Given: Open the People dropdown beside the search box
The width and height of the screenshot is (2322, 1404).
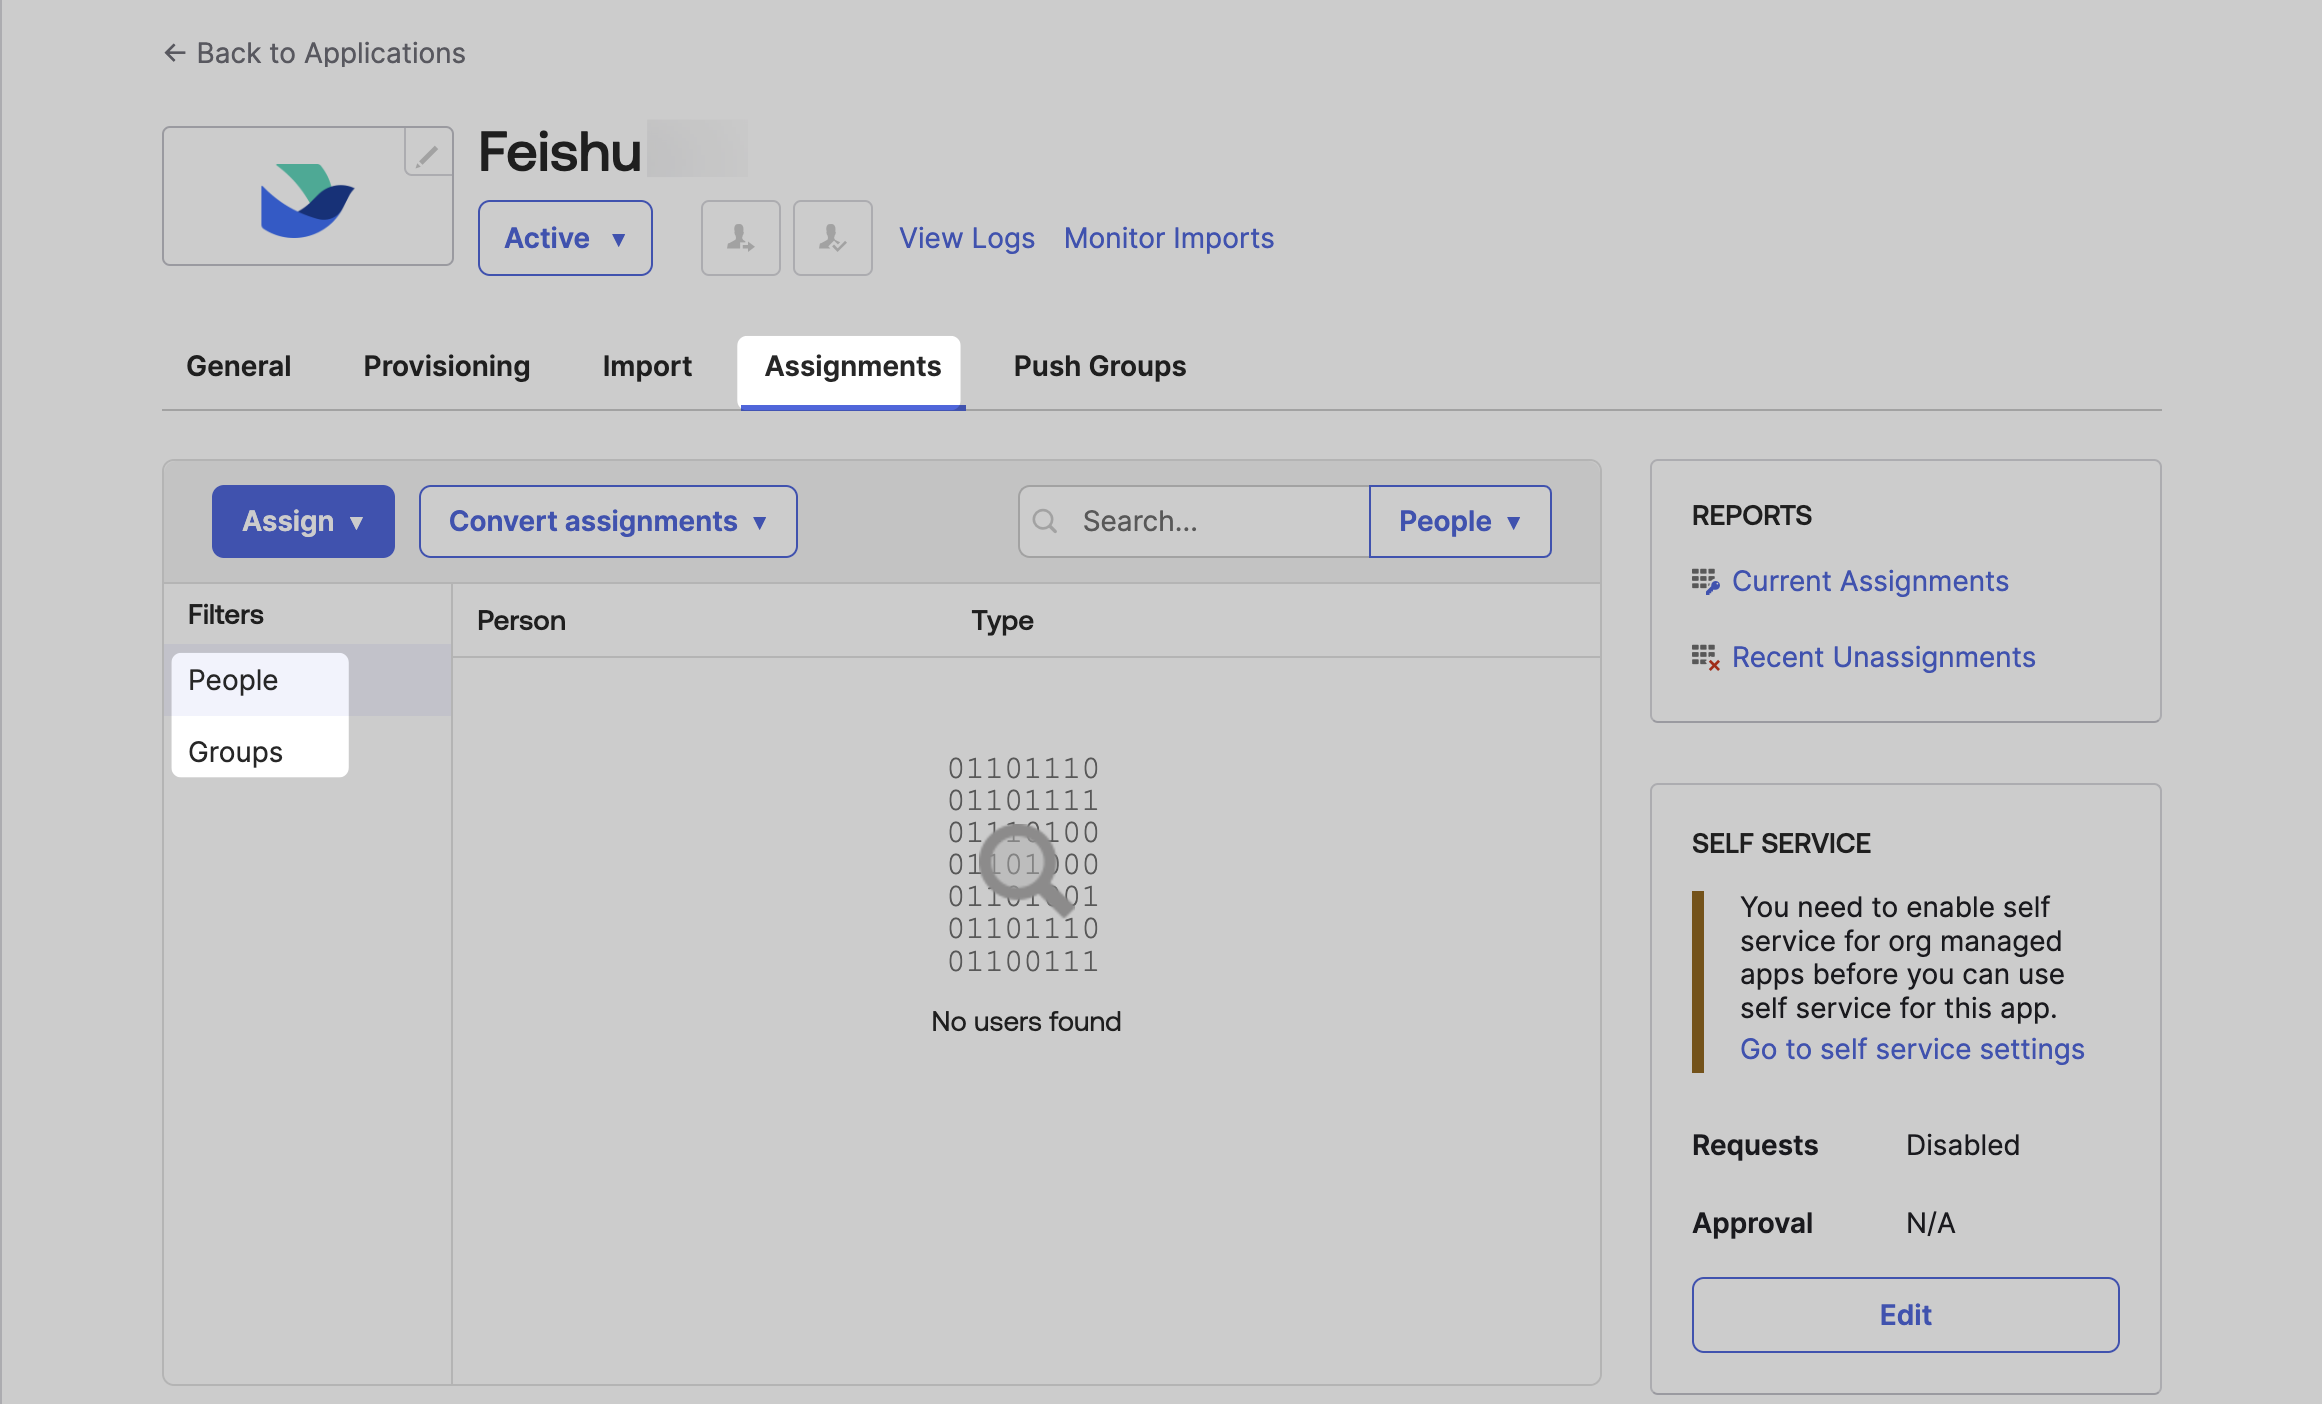Looking at the screenshot, I should [x=1459, y=521].
